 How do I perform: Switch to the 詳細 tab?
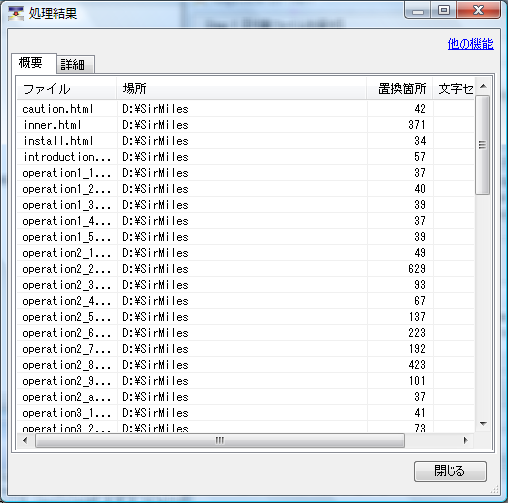click(x=75, y=64)
